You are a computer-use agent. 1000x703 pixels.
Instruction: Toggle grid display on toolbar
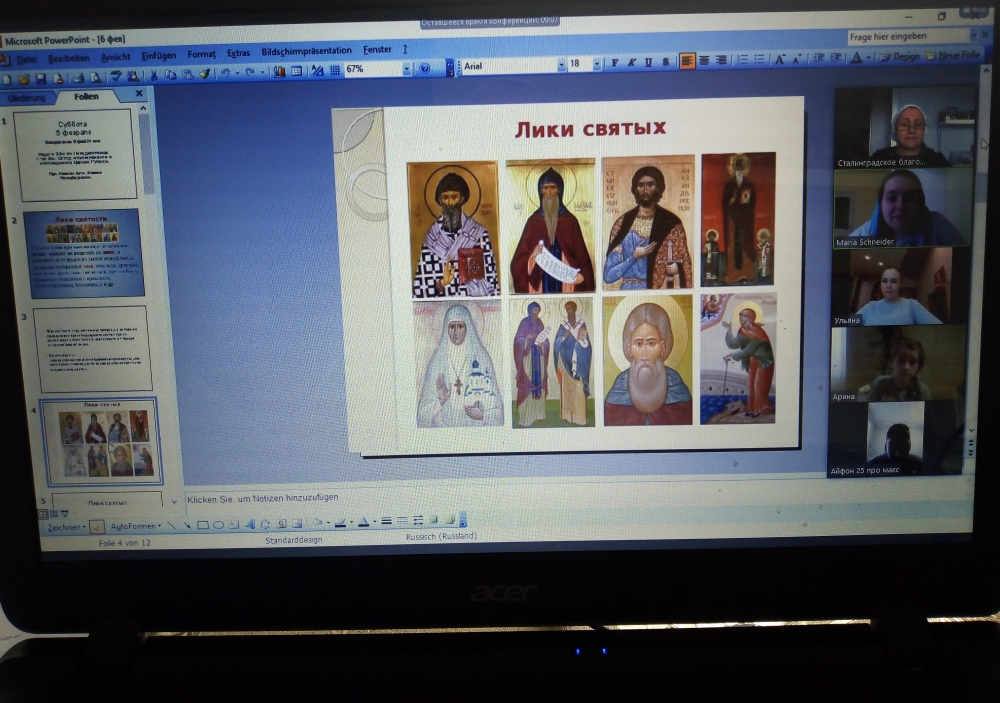[335, 70]
